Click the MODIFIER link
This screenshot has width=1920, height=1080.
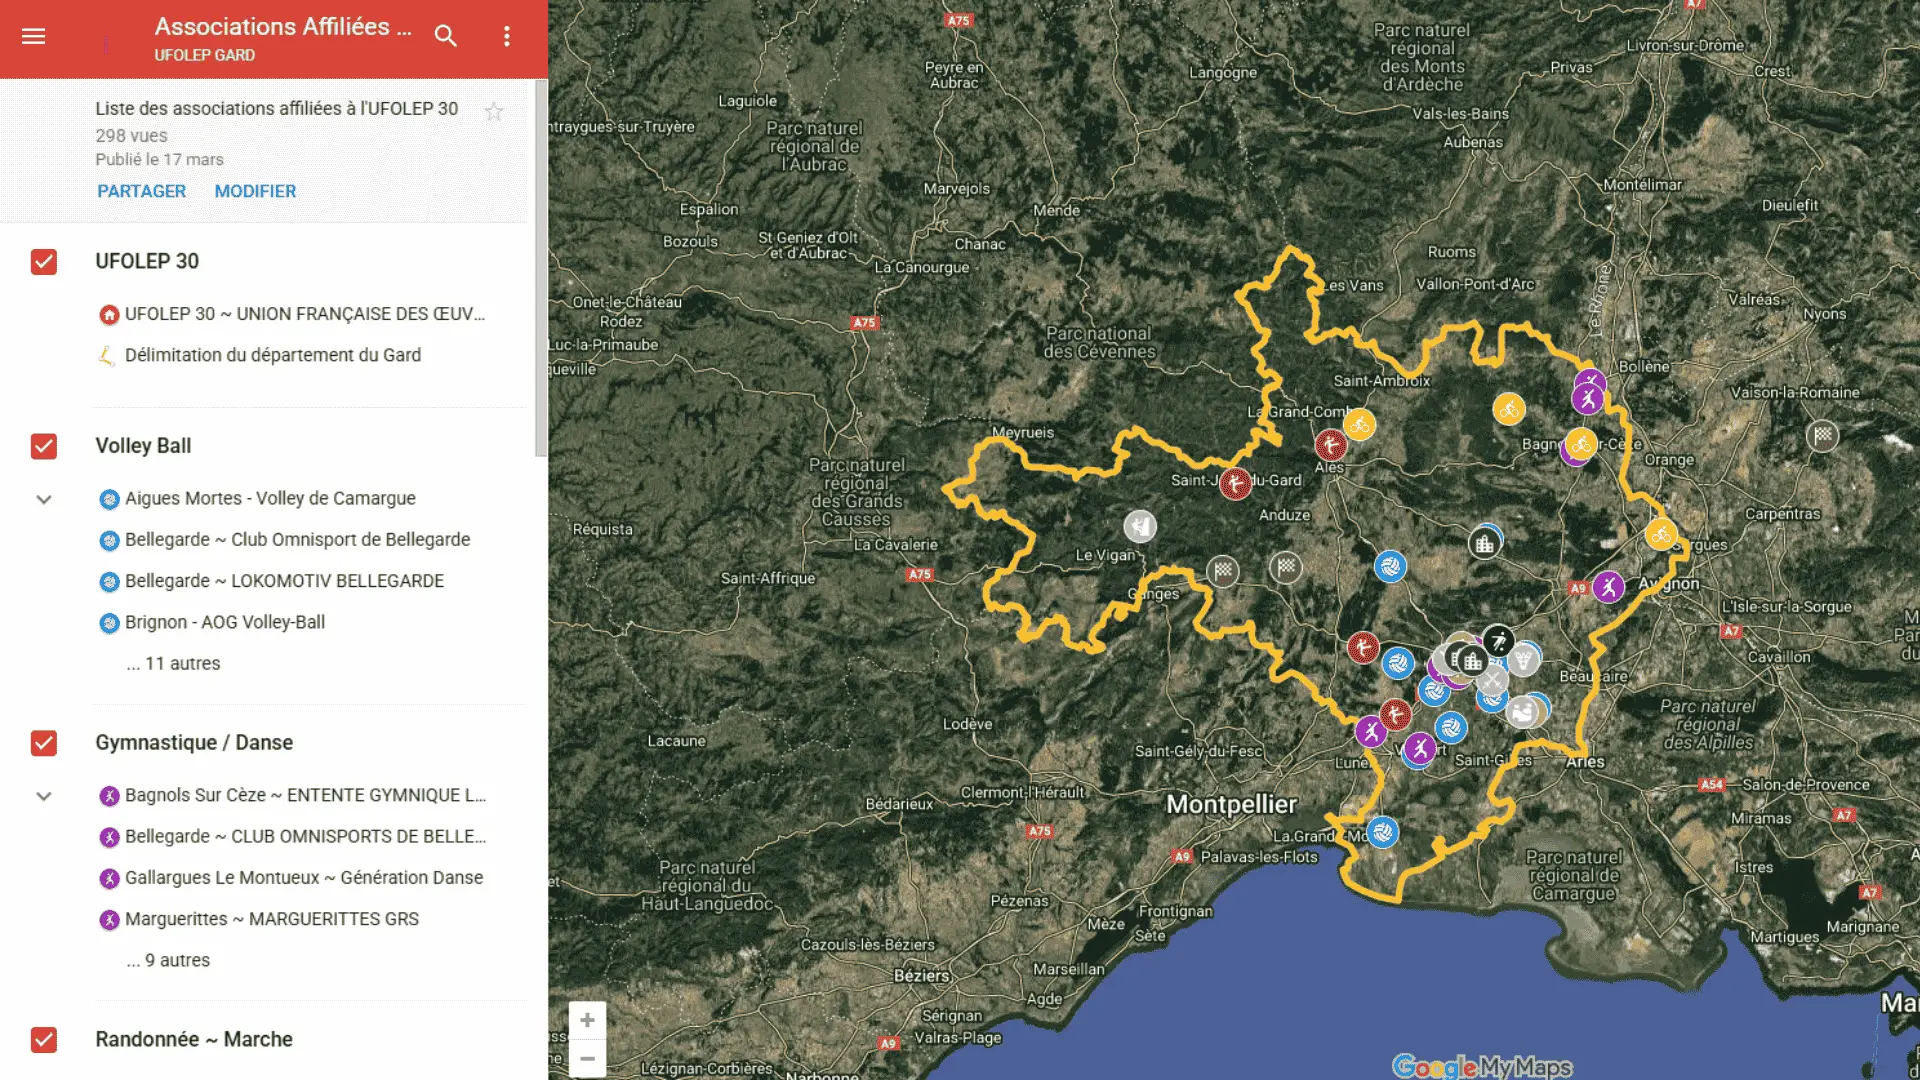click(x=255, y=191)
